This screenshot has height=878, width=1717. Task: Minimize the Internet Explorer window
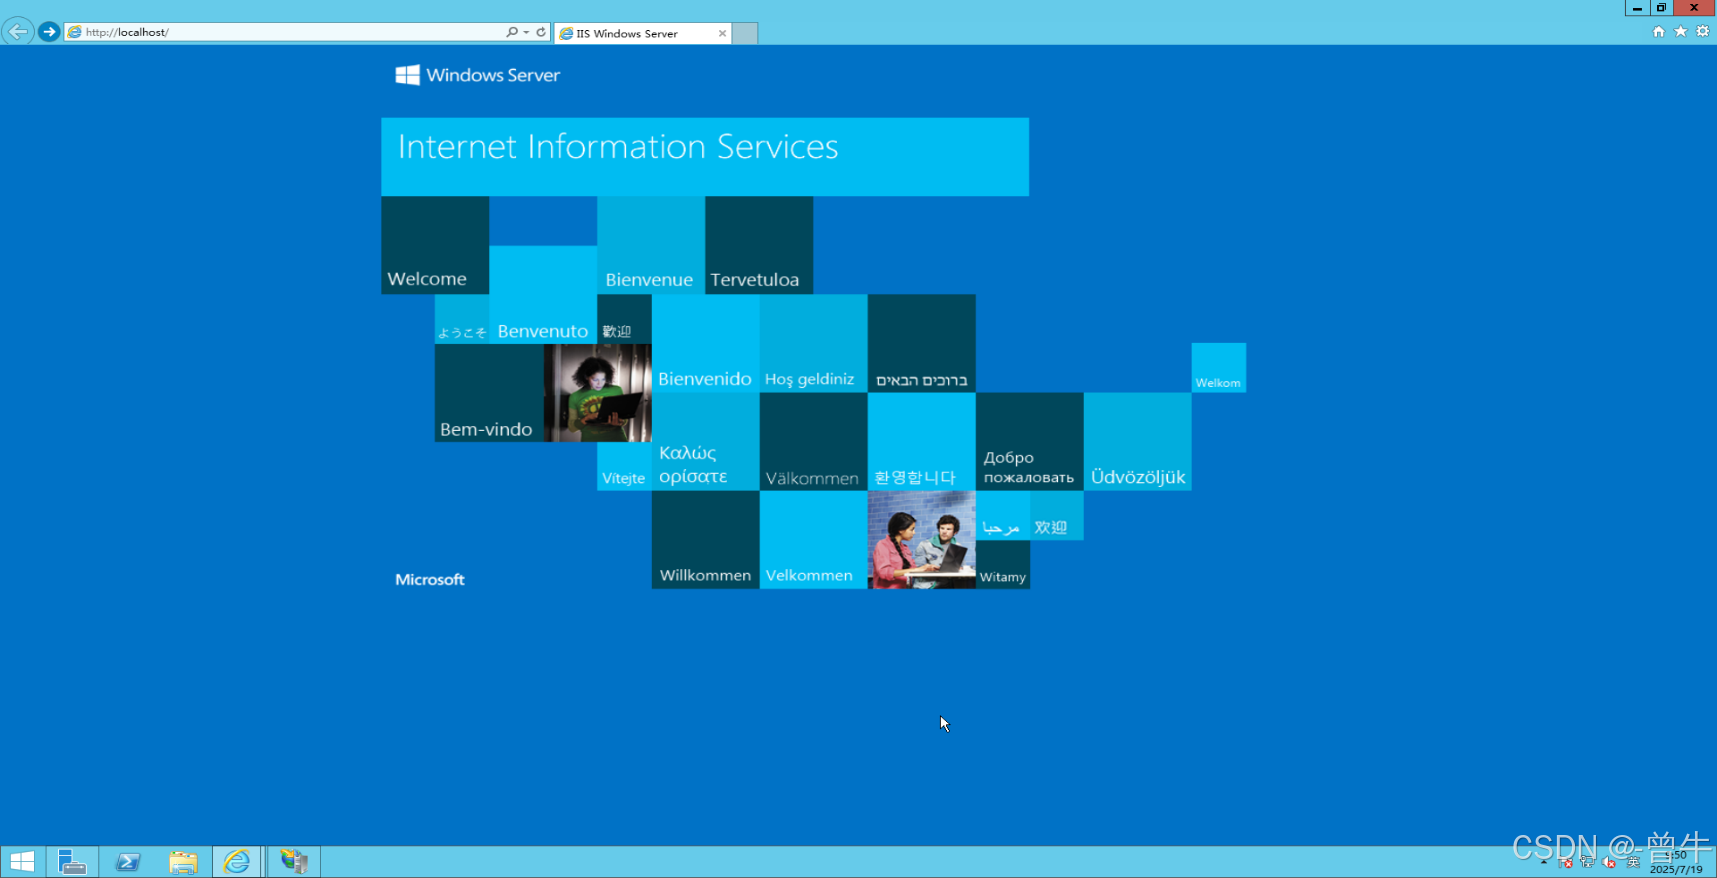[x=1637, y=7]
